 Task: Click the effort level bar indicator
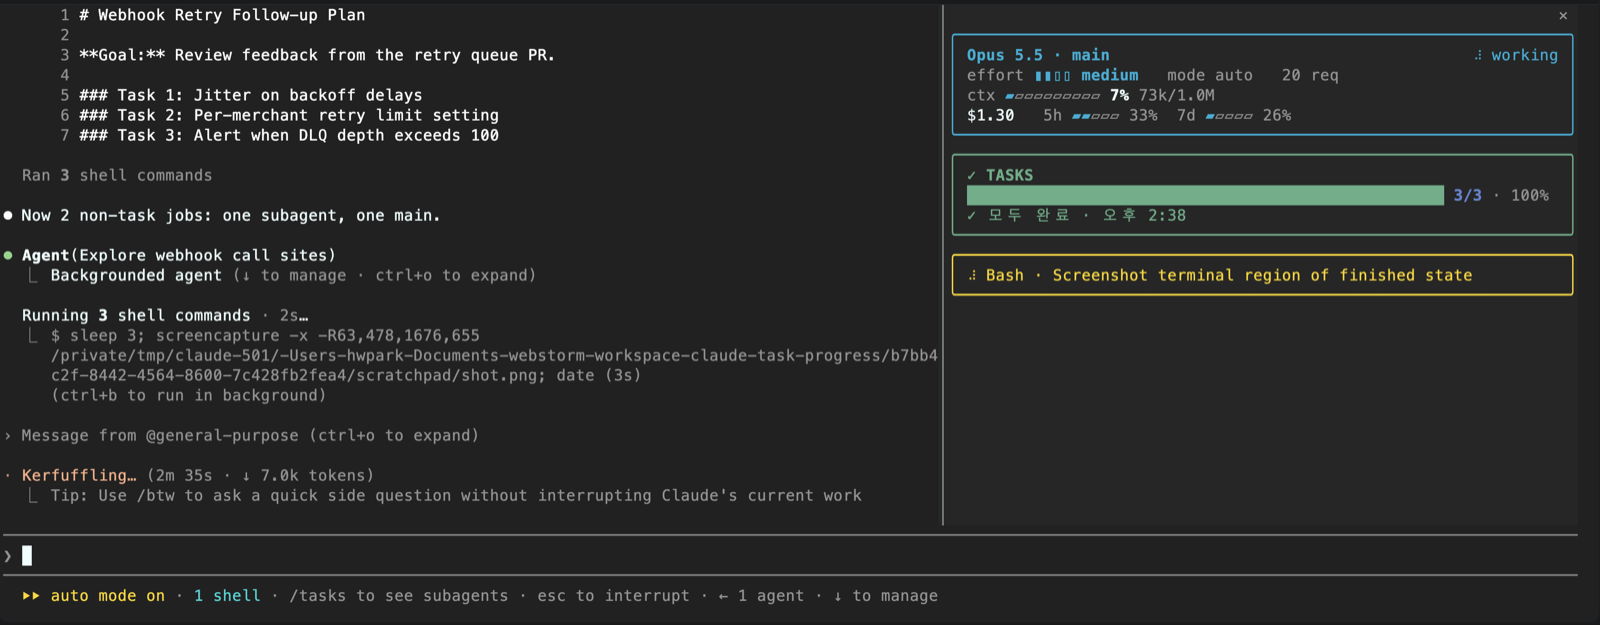(x=1052, y=75)
